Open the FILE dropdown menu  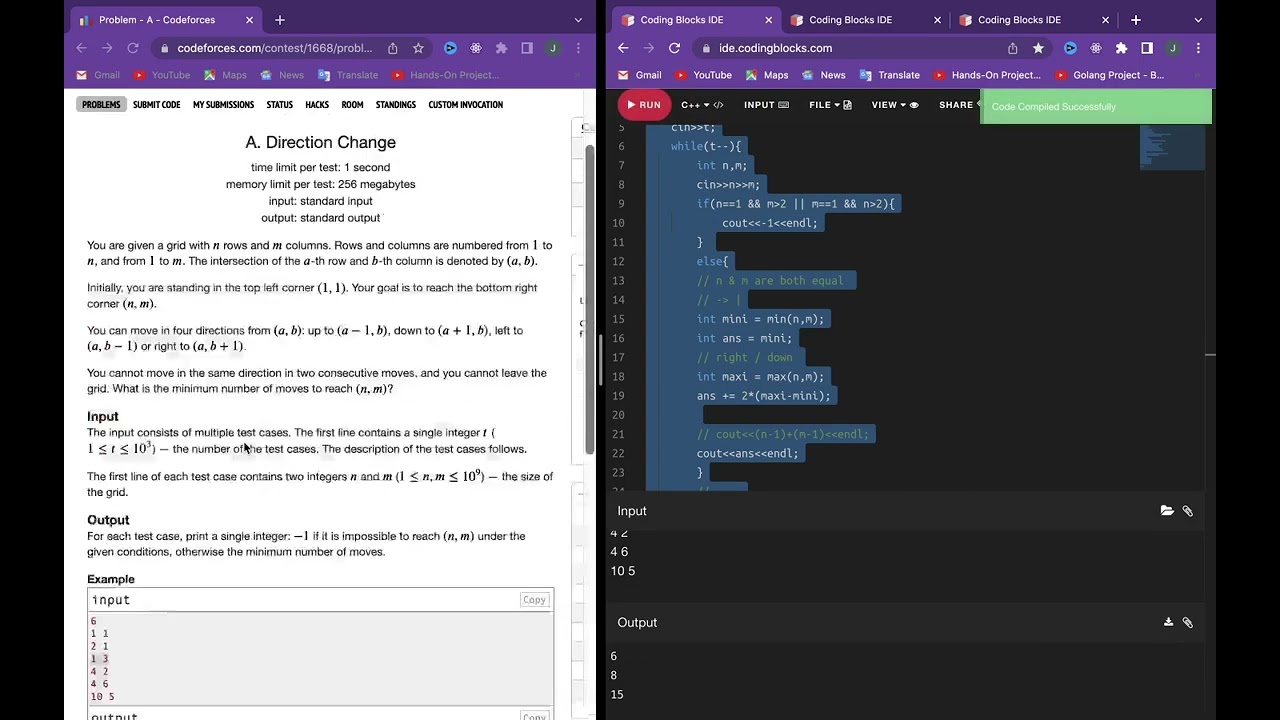click(x=830, y=105)
